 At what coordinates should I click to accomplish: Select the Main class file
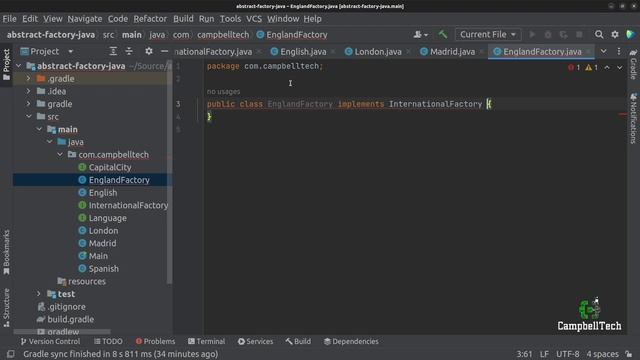point(98,256)
